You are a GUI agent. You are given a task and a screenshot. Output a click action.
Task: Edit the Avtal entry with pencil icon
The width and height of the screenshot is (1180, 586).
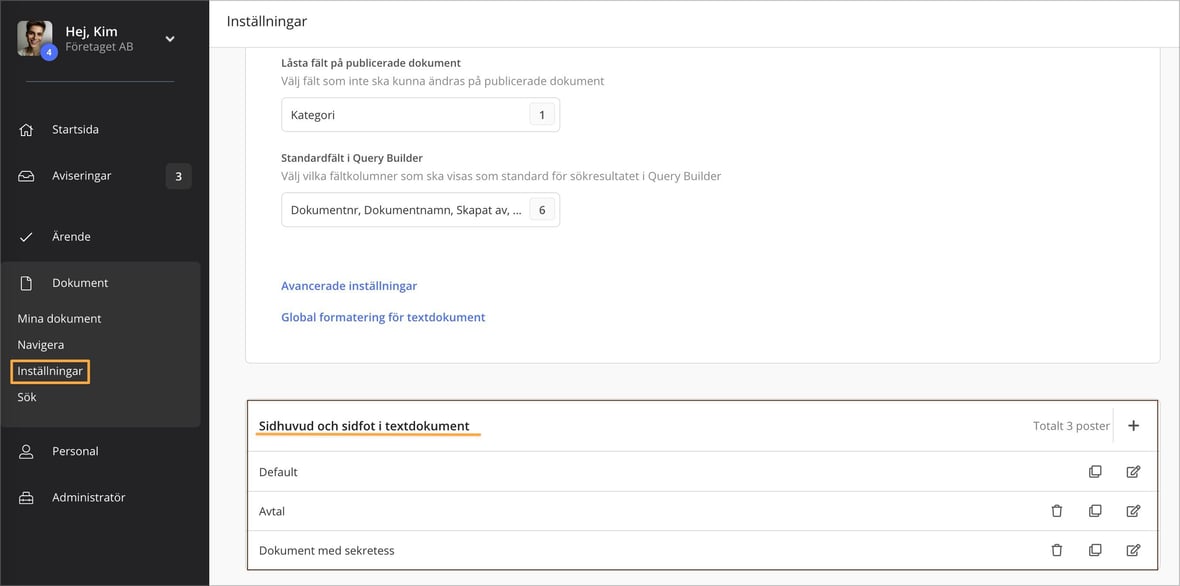click(1134, 510)
